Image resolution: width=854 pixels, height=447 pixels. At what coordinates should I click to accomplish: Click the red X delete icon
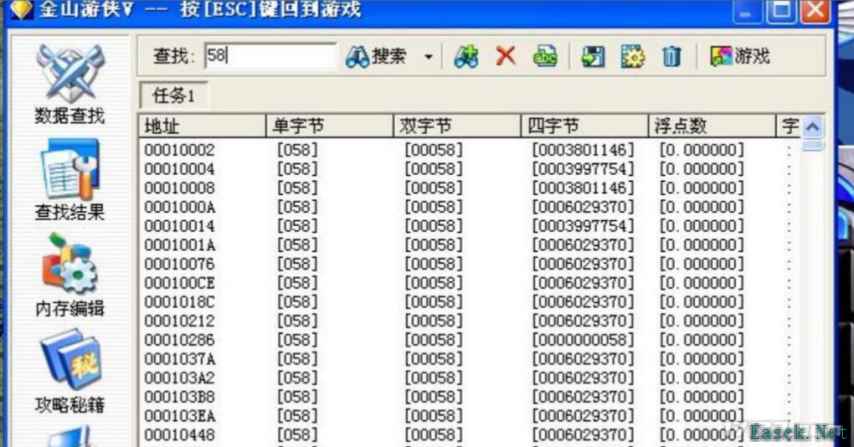click(506, 56)
